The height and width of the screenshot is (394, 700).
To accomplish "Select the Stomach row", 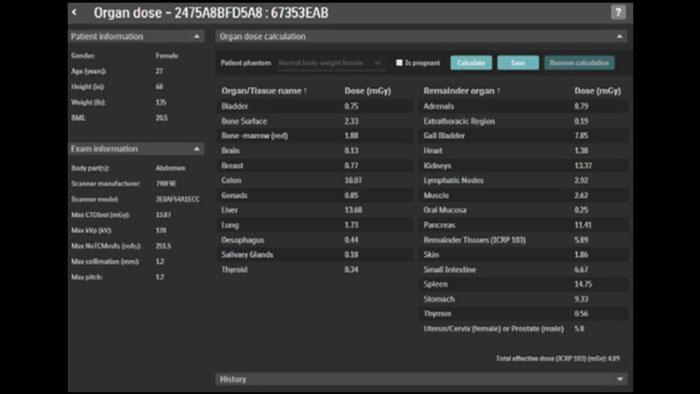I will pos(524,299).
